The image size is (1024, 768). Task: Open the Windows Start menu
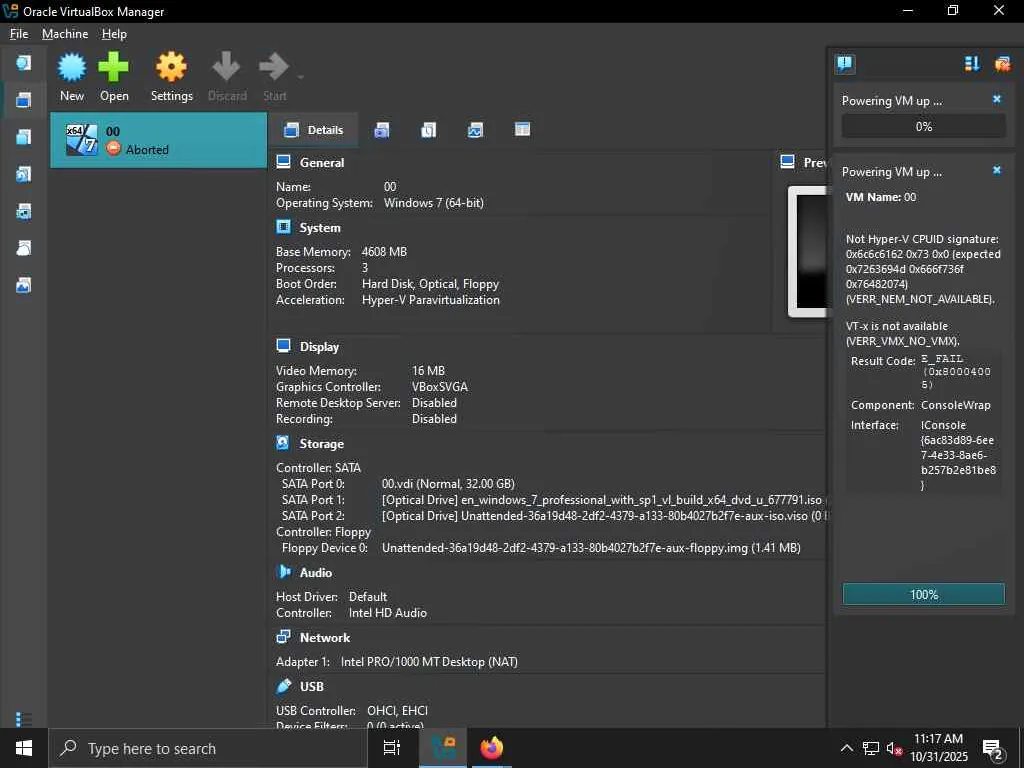tap(24, 748)
